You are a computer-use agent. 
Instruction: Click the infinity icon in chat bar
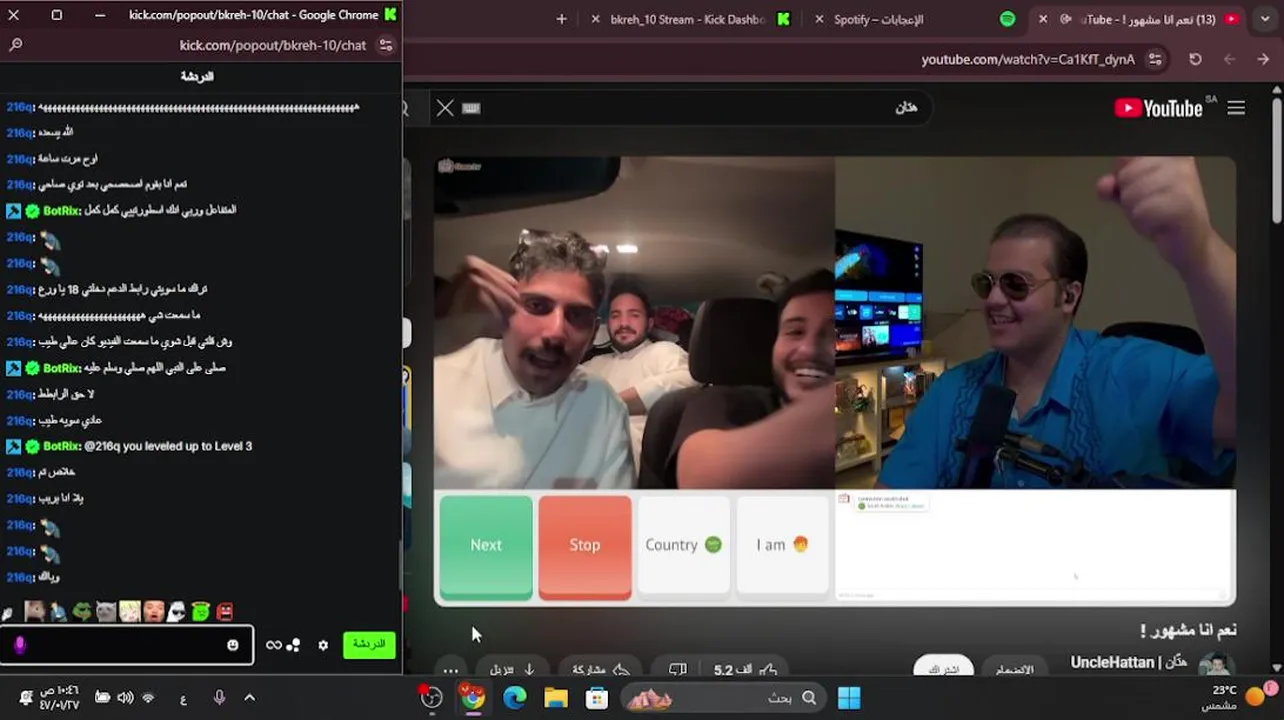(x=273, y=645)
